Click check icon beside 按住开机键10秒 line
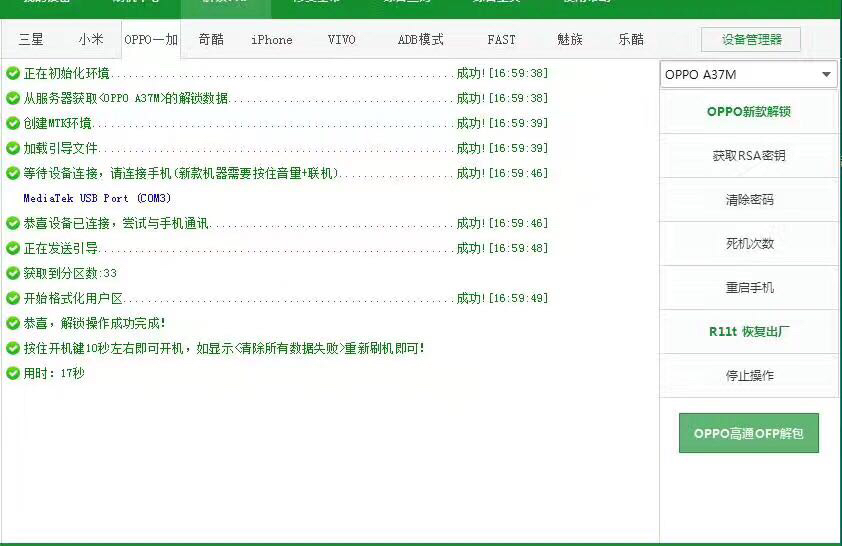 point(13,348)
